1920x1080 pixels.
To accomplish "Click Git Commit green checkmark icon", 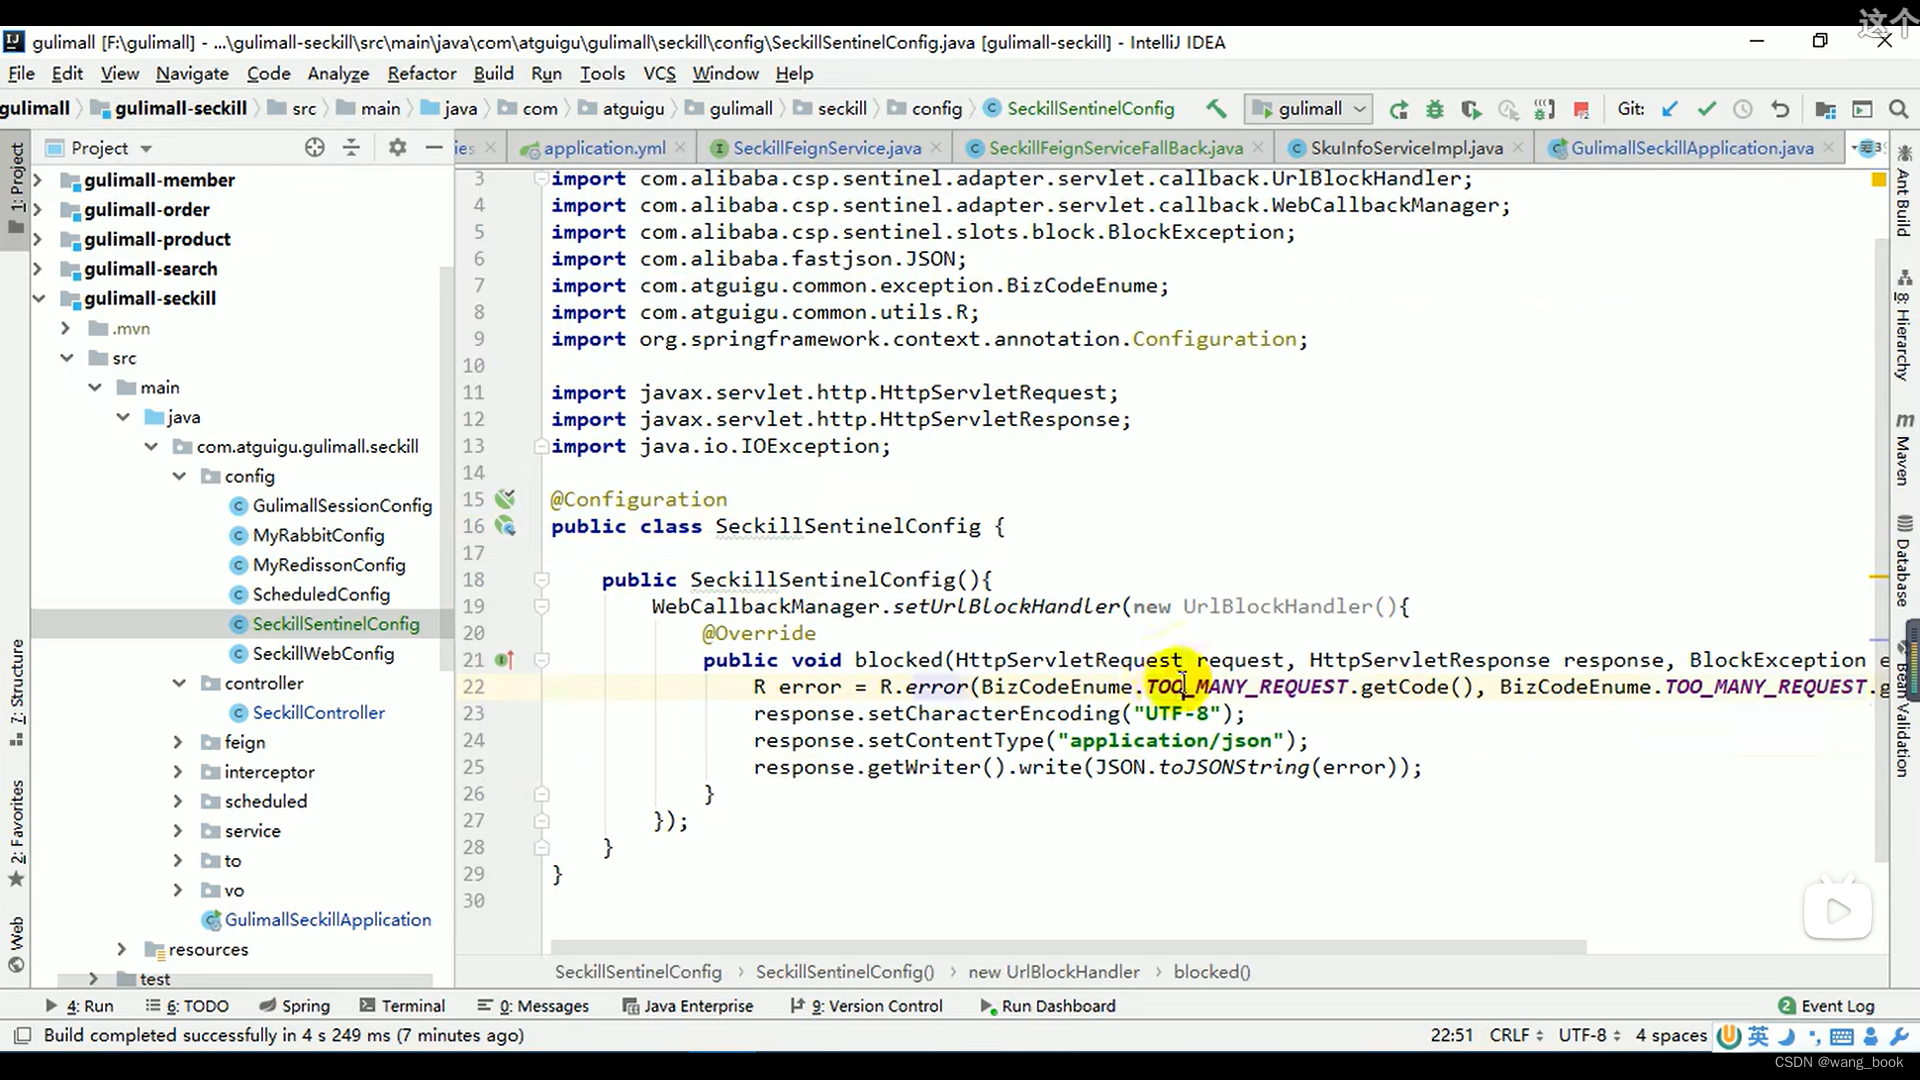I will [1706, 109].
